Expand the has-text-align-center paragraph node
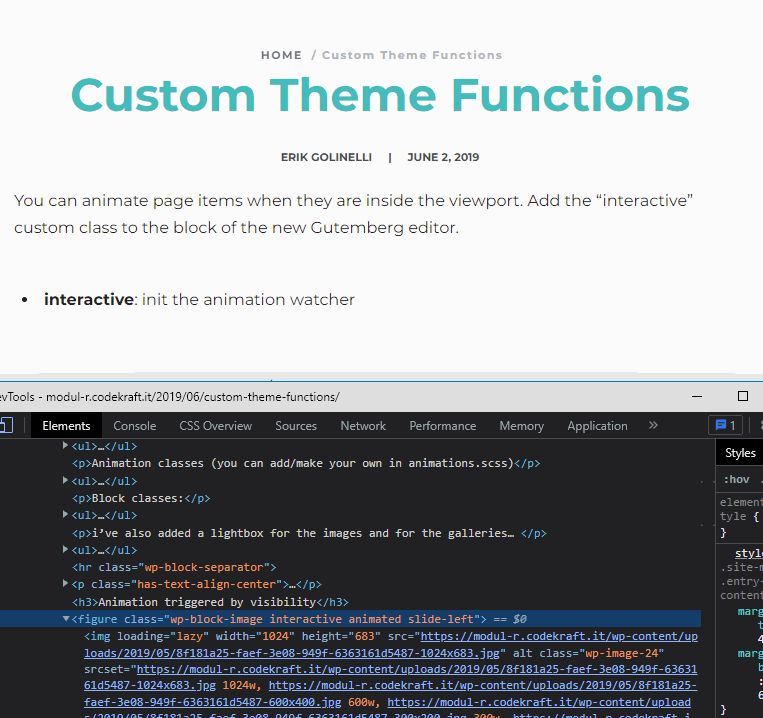 [65, 583]
